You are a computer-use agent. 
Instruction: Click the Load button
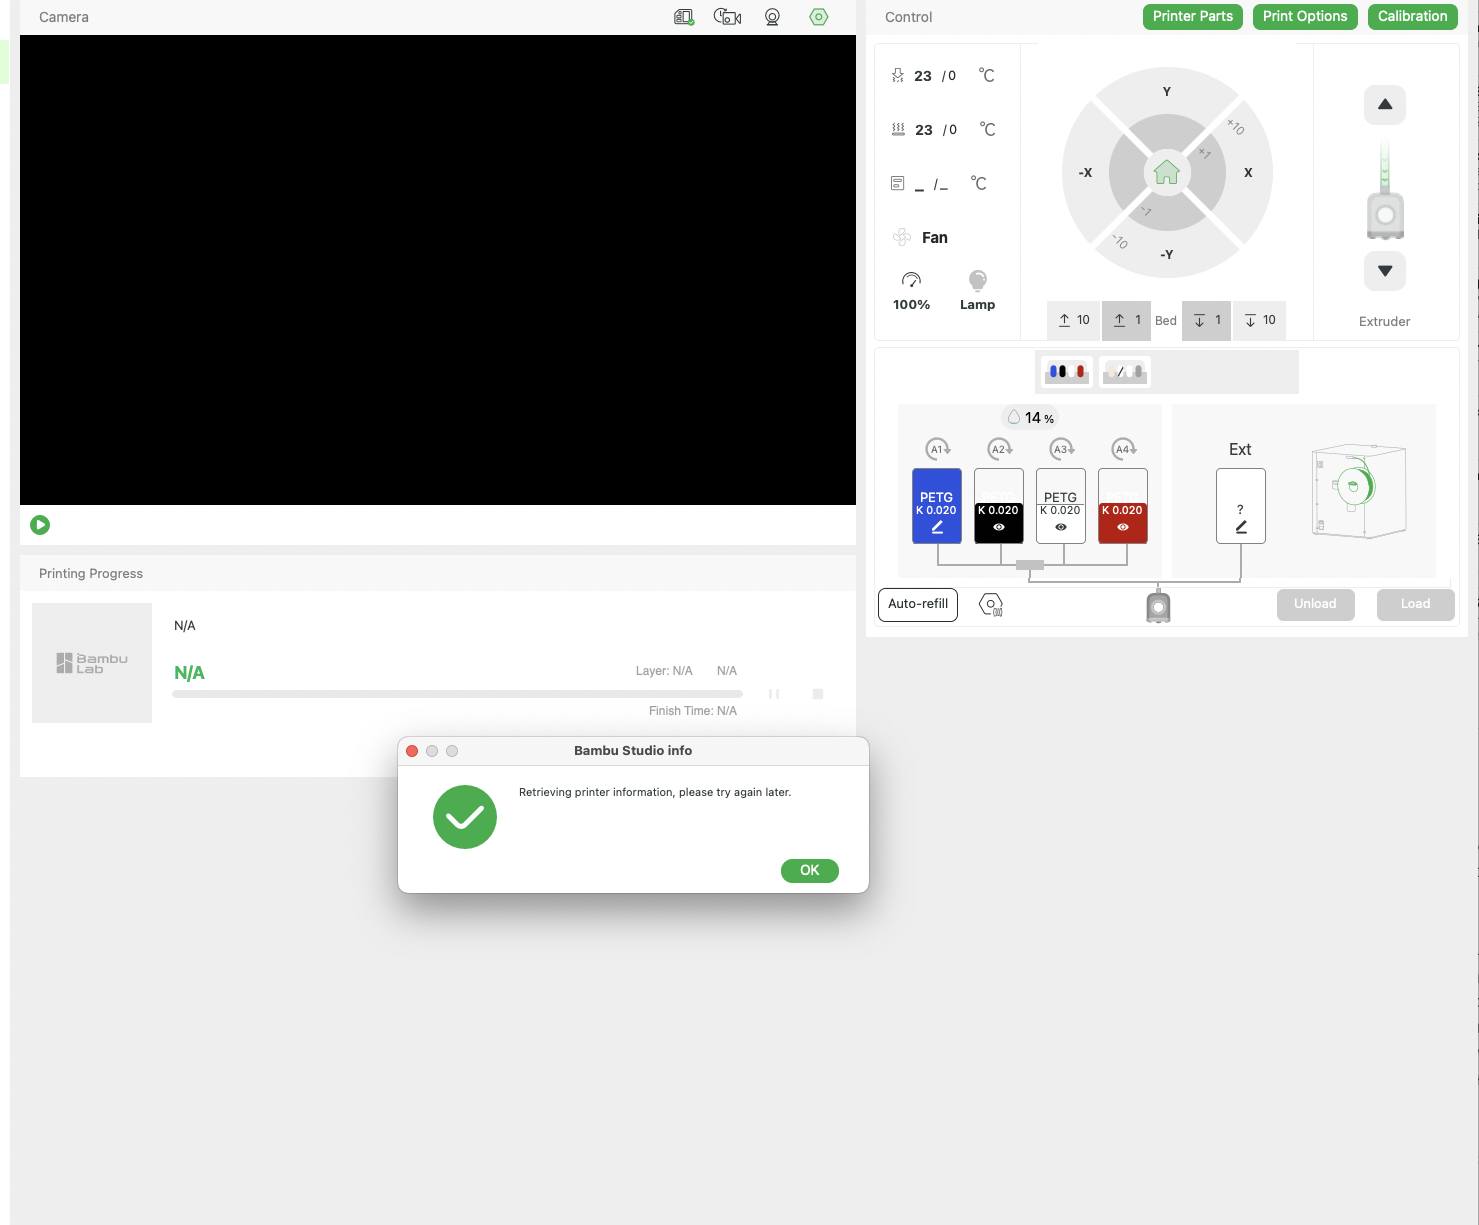[x=1415, y=604]
